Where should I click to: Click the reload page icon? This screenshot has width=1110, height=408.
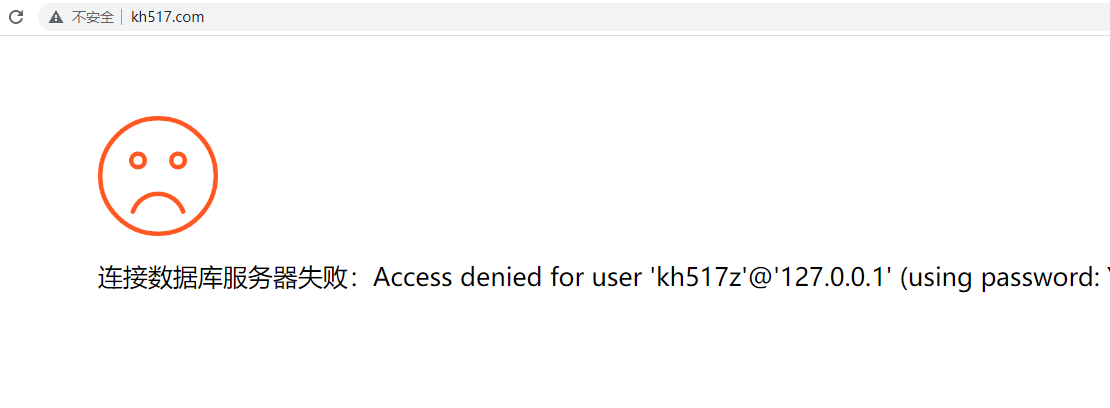pyautogui.click(x=16, y=17)
